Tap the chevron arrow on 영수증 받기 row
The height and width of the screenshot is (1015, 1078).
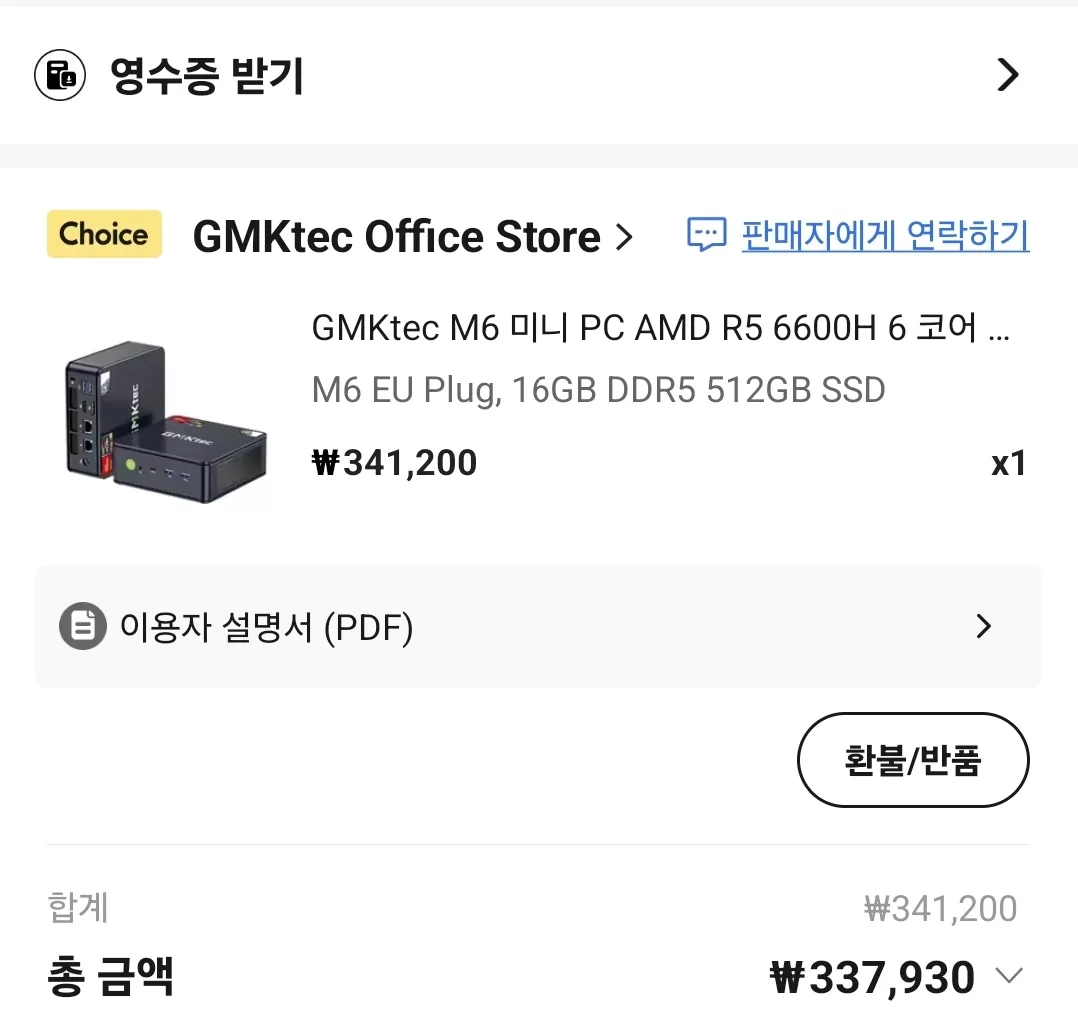coord(1008,76)
